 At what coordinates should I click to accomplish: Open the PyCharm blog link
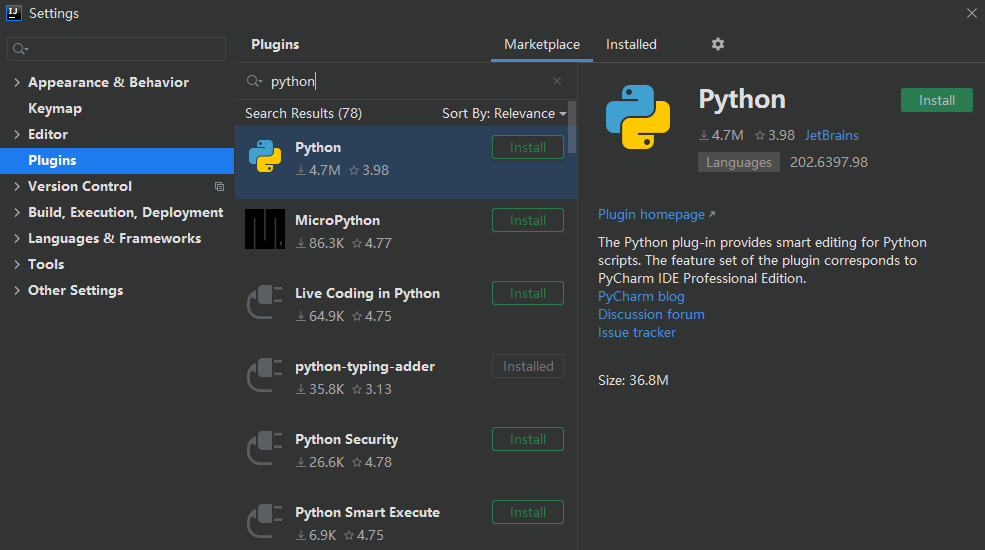point(641,296)
